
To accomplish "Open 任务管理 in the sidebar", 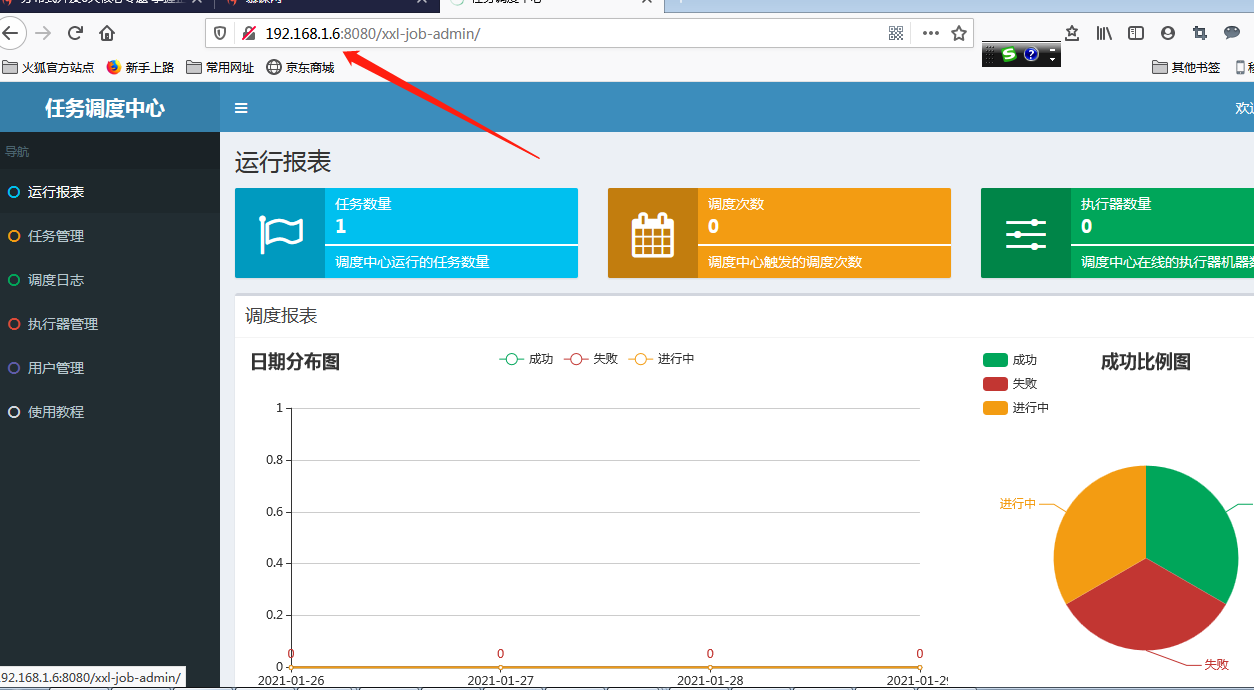I will tap(110, 236).
